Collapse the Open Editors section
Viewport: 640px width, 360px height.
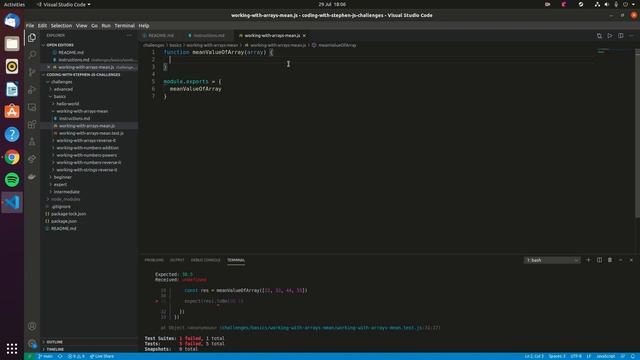[60, 45]
